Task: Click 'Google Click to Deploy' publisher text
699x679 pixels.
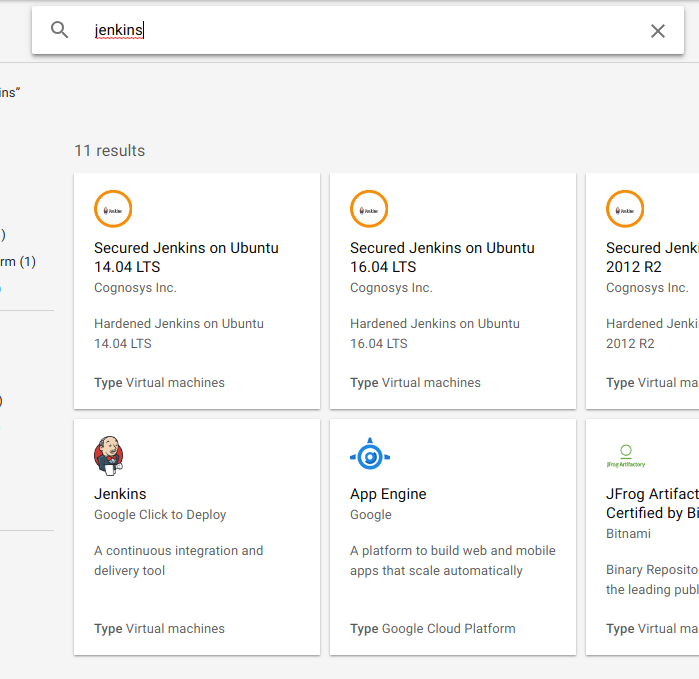Action: click(x=160, y=514)
